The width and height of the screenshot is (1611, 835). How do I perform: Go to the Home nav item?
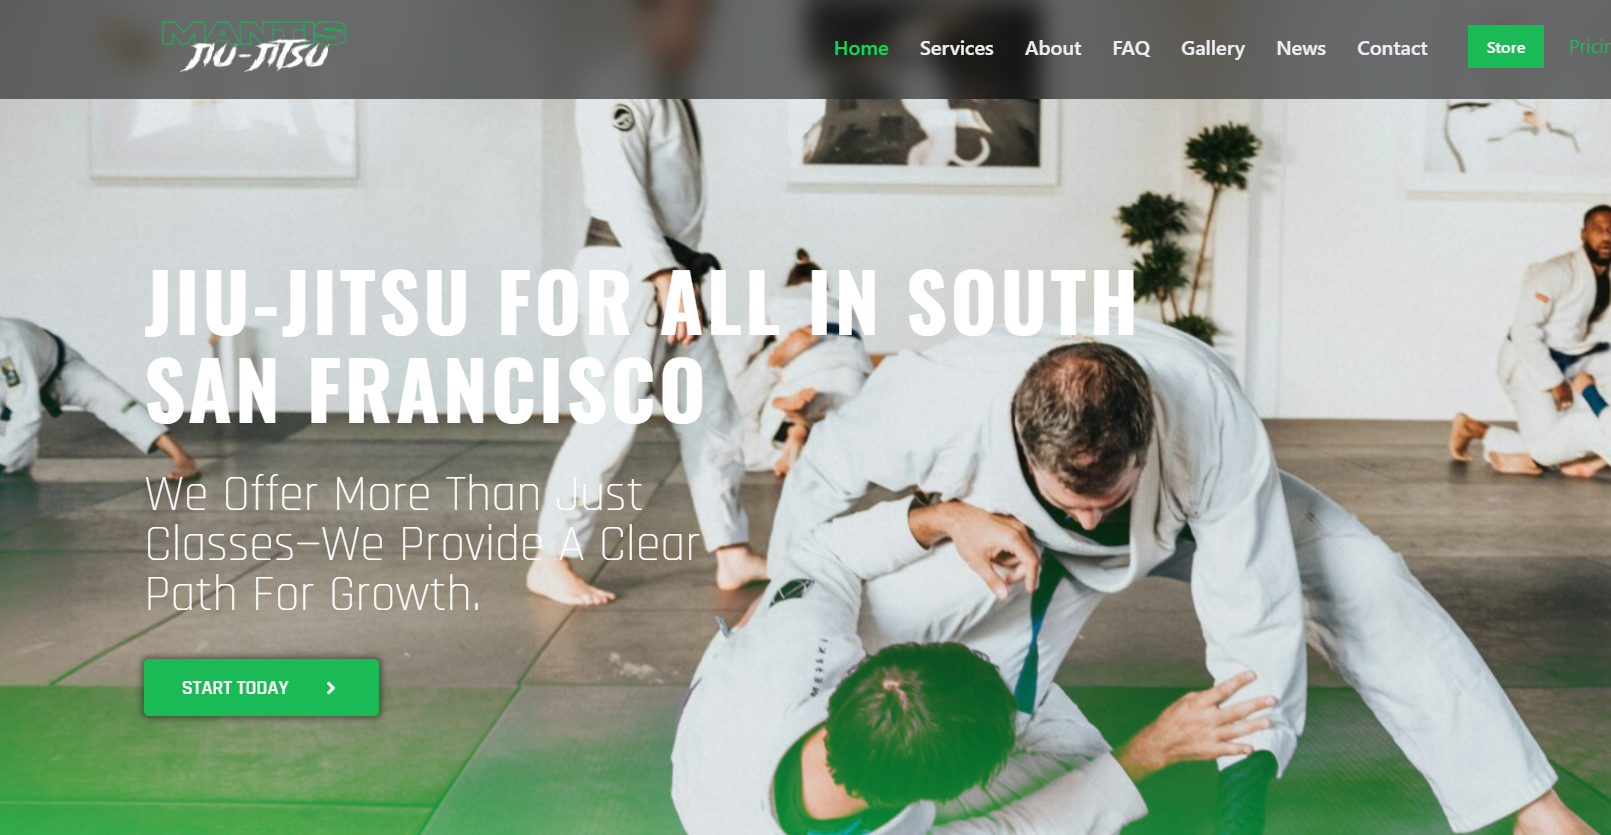click(861, 48)
